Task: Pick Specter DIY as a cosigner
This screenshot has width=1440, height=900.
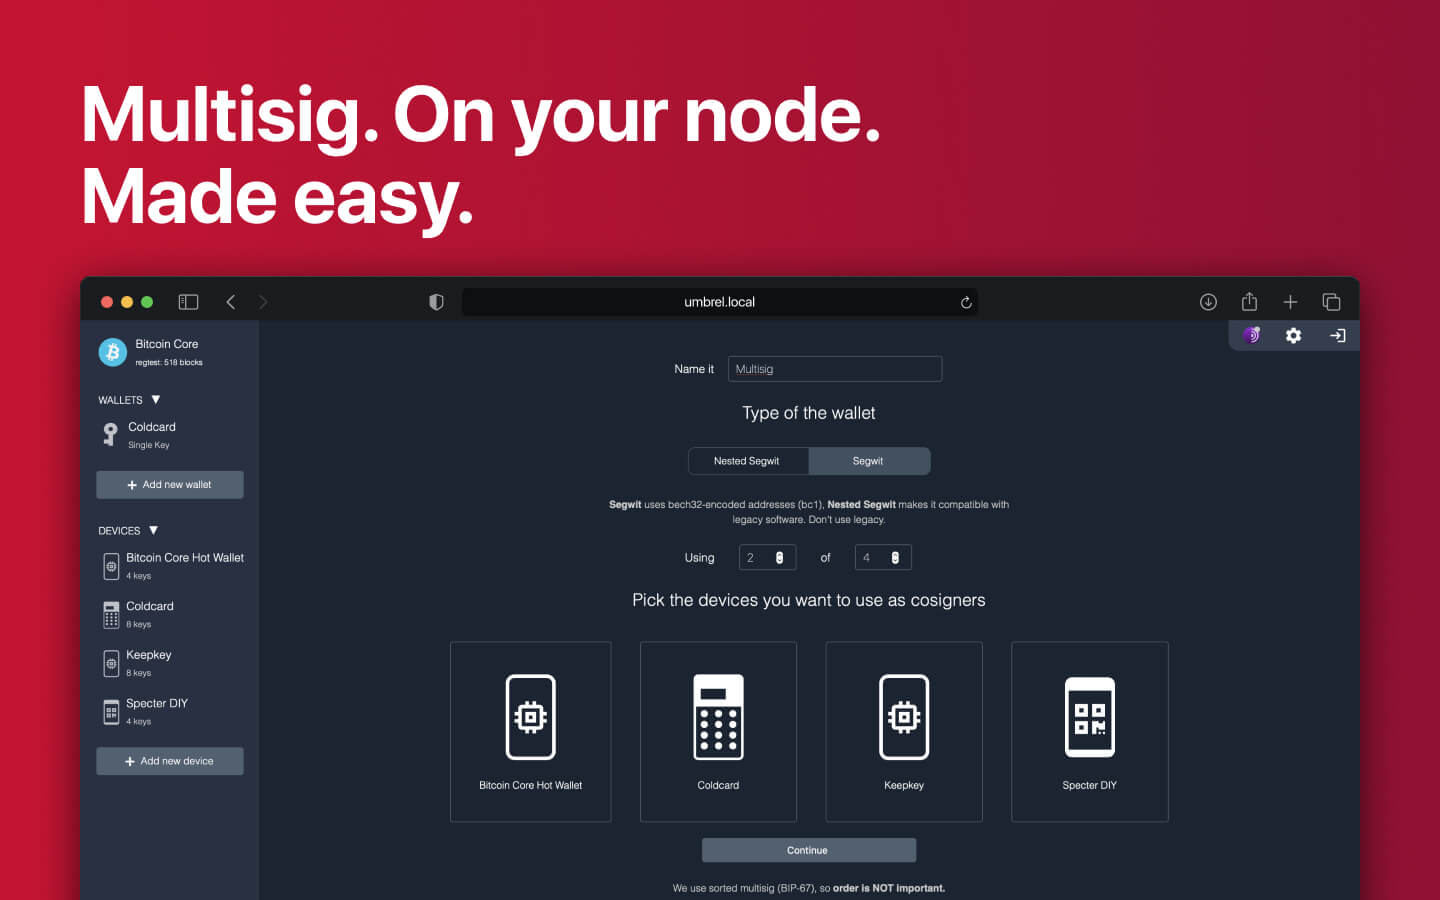Action: (1089, 731)
